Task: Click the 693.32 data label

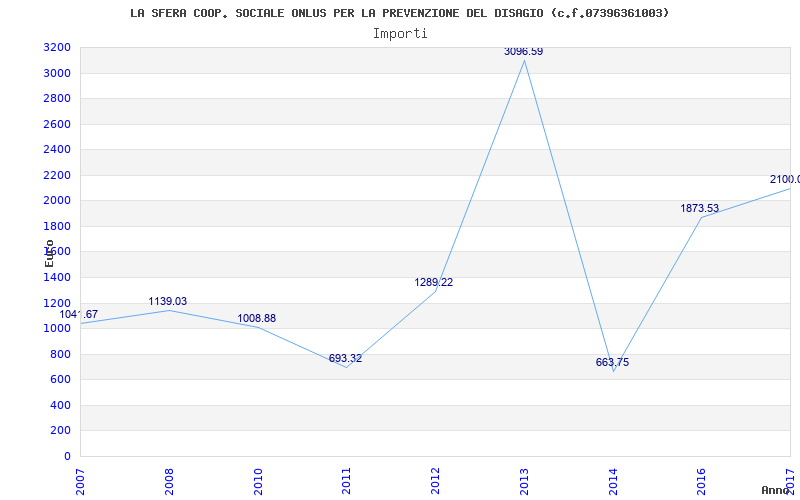Action: pos(345,359)
